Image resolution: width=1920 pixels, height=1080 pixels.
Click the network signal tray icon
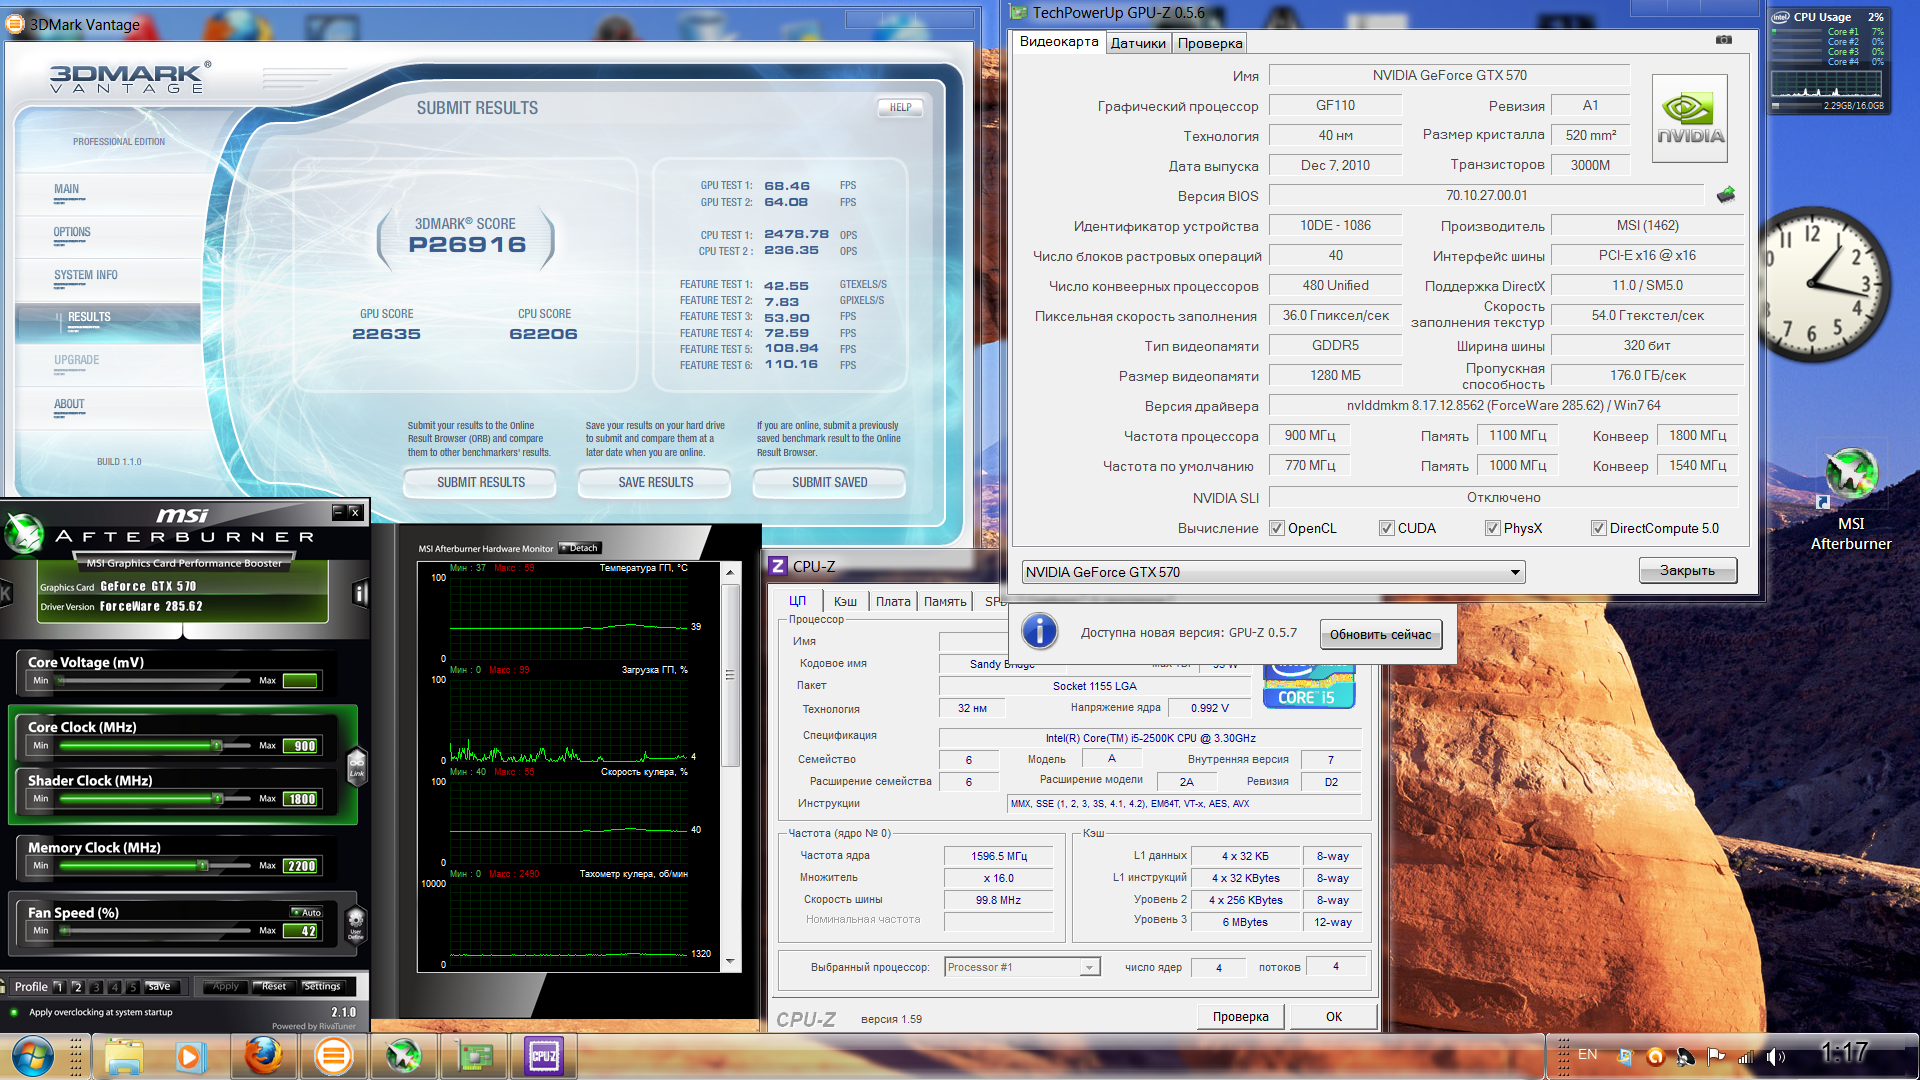coord(1746,1056)
